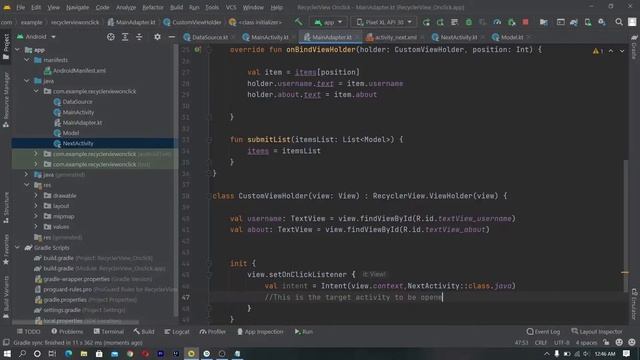Click the Rerun app icon in toolbar
This screenshot has width=640, height=360.
426,22
